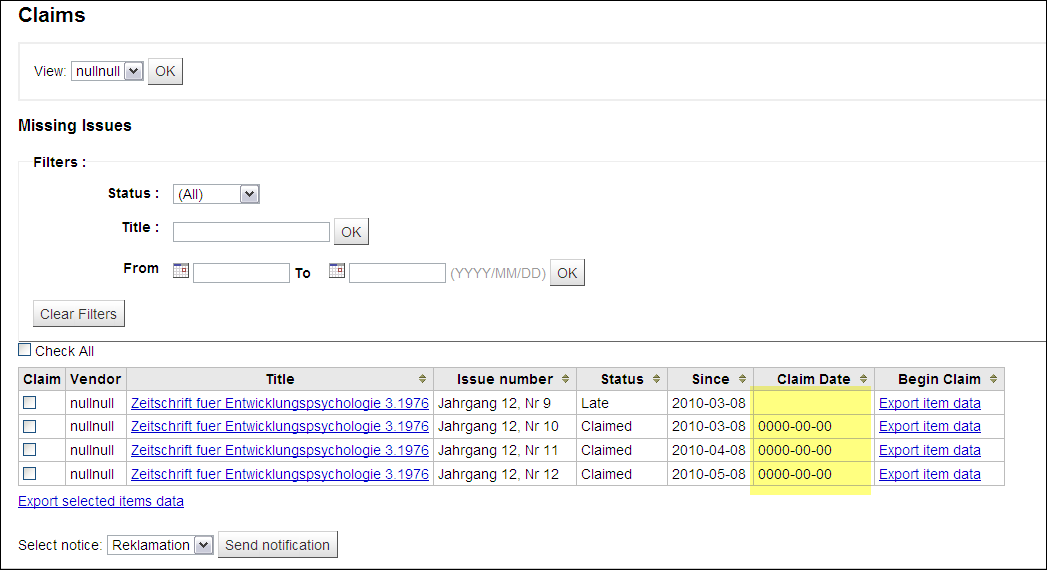Screen dimensions: 1047x570
Task: Open the From date calendar picker
Action: (181, 270)
